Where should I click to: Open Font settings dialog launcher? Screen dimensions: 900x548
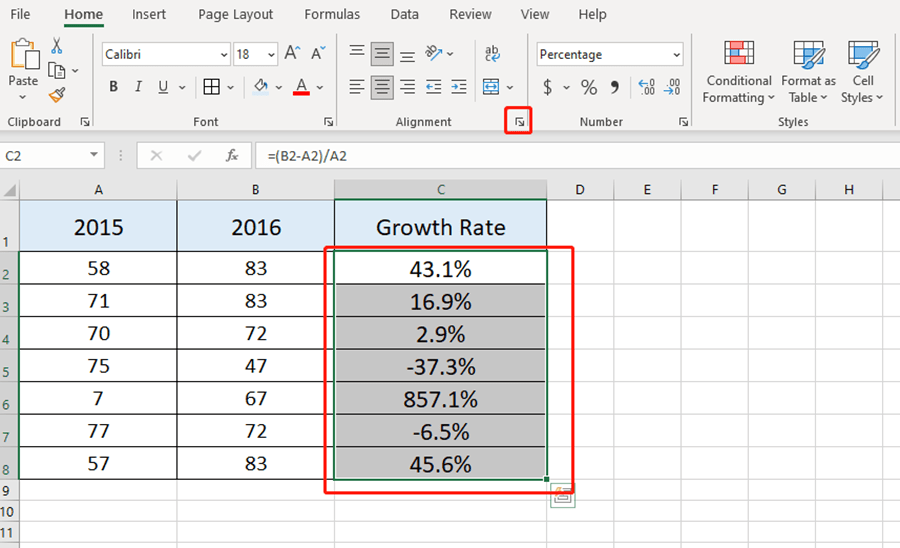[x=328, y=122]
